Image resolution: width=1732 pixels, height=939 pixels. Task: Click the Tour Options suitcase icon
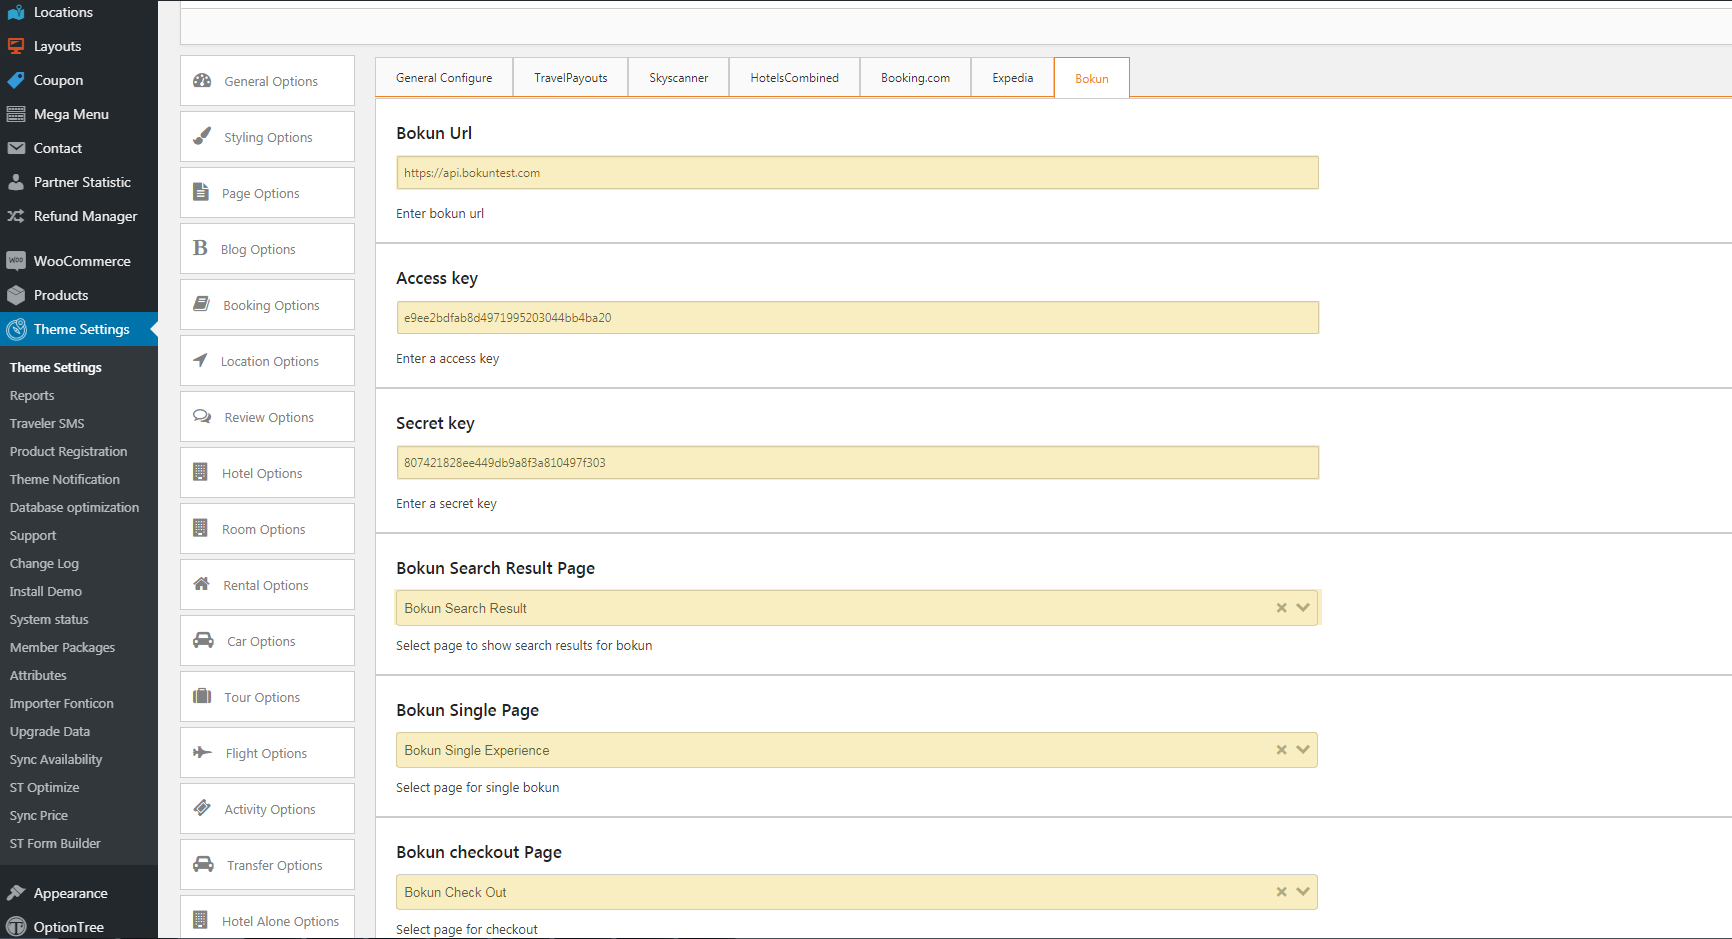coord(202,696)
